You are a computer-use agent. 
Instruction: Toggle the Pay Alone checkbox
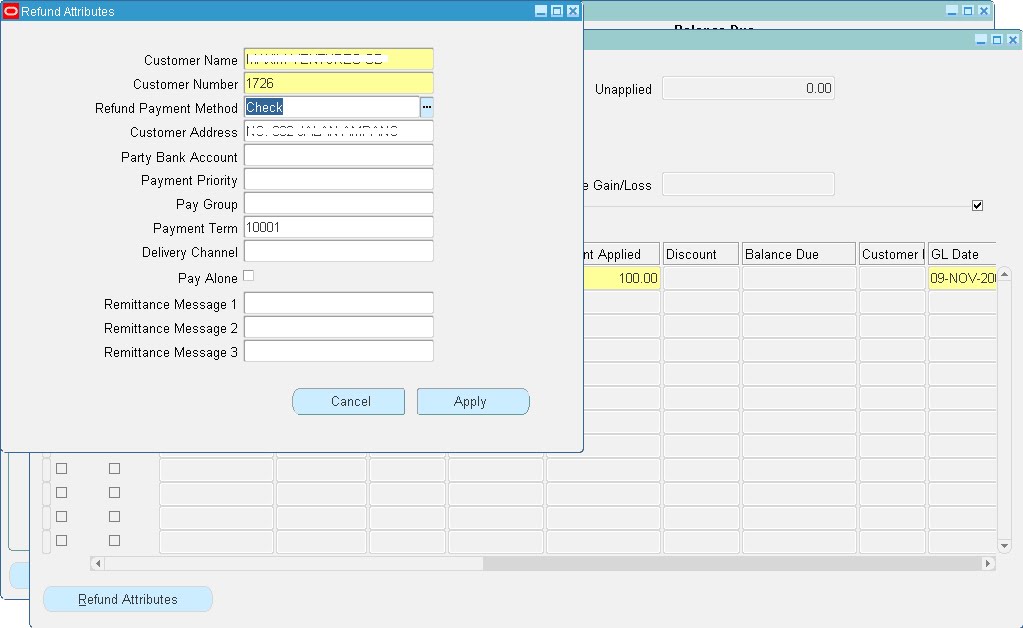pos(250,277)
